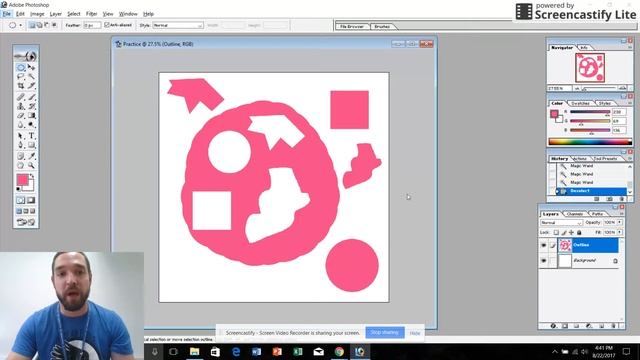Select the Type tool in toolbox
The image size is (640, 360).
coord(31,136)
